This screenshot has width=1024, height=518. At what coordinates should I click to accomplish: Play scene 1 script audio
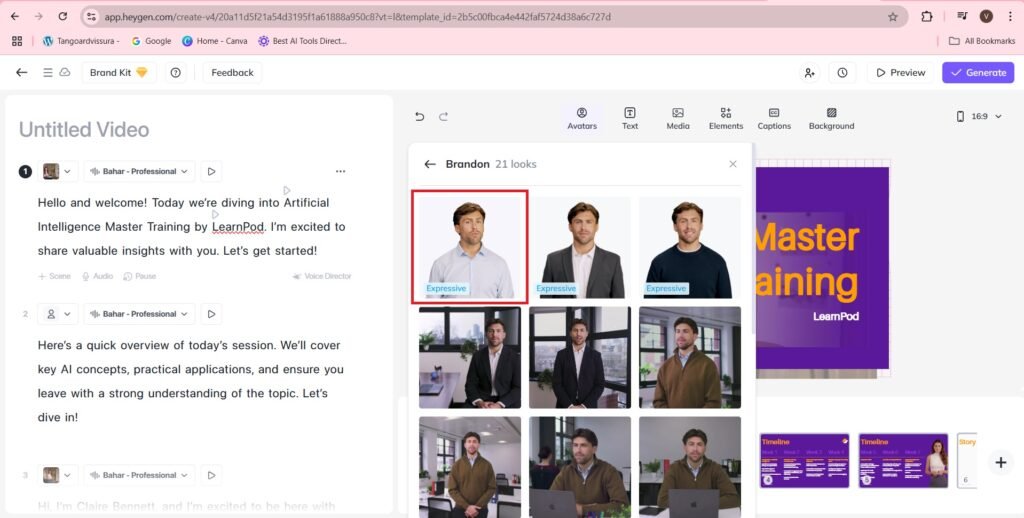pyautogui.click(x=211, y=171)
